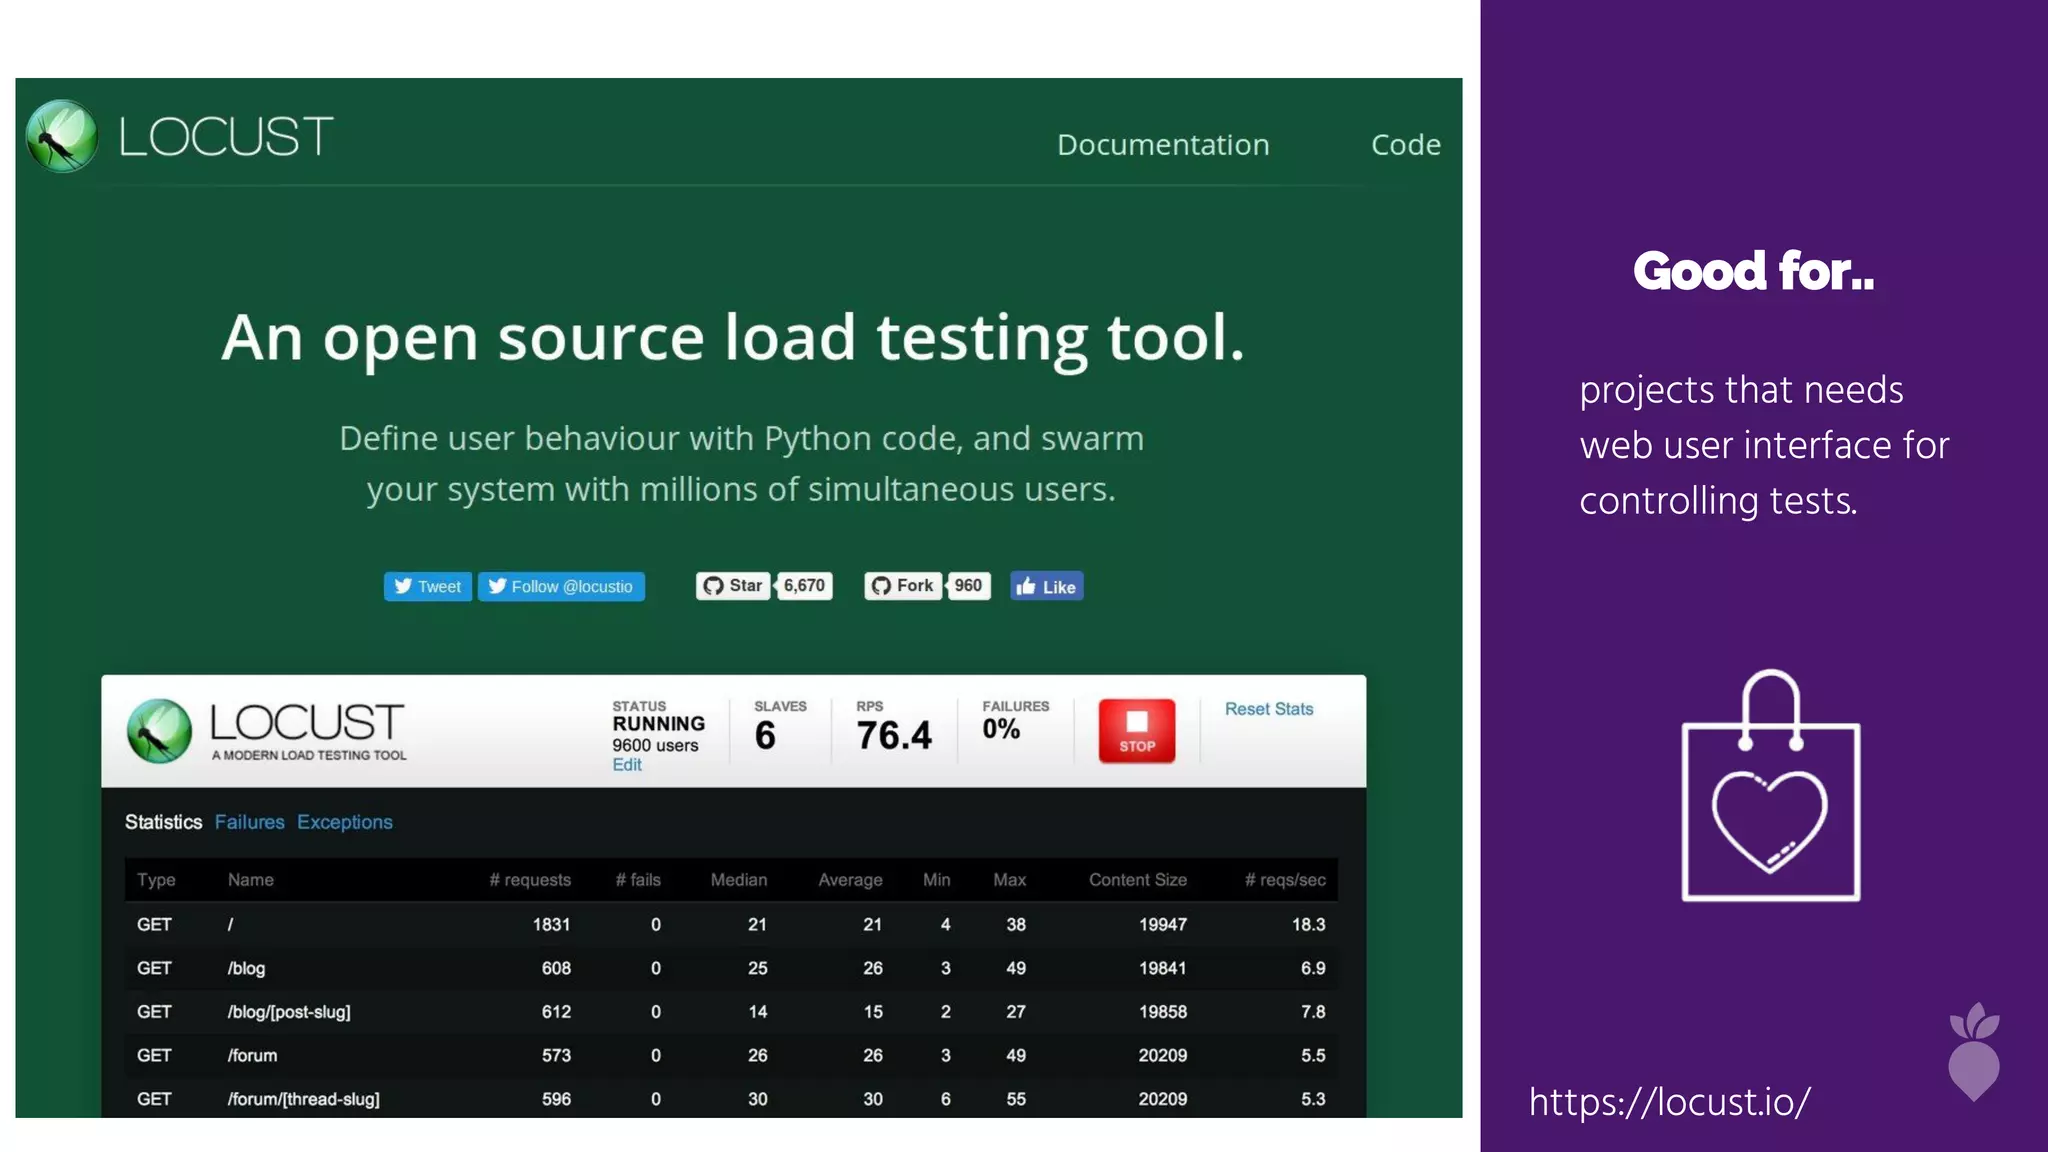Click the SLAVES count 6
Screen dimensions: 2048x1152
[765, 736]
